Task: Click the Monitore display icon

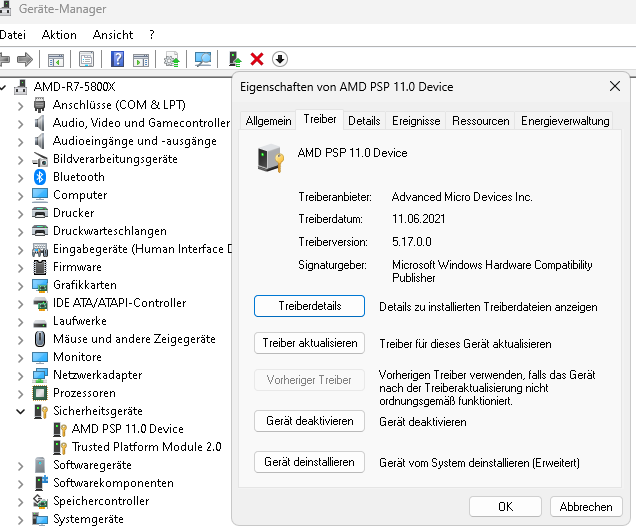Action: 40,357
